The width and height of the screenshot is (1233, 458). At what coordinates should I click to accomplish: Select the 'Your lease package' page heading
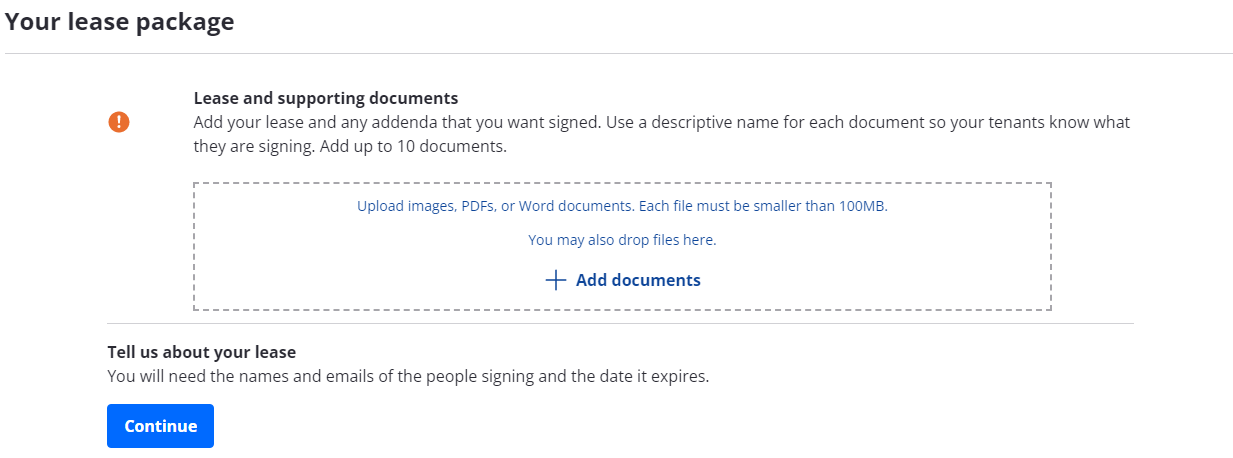click(x=120, y=21)
